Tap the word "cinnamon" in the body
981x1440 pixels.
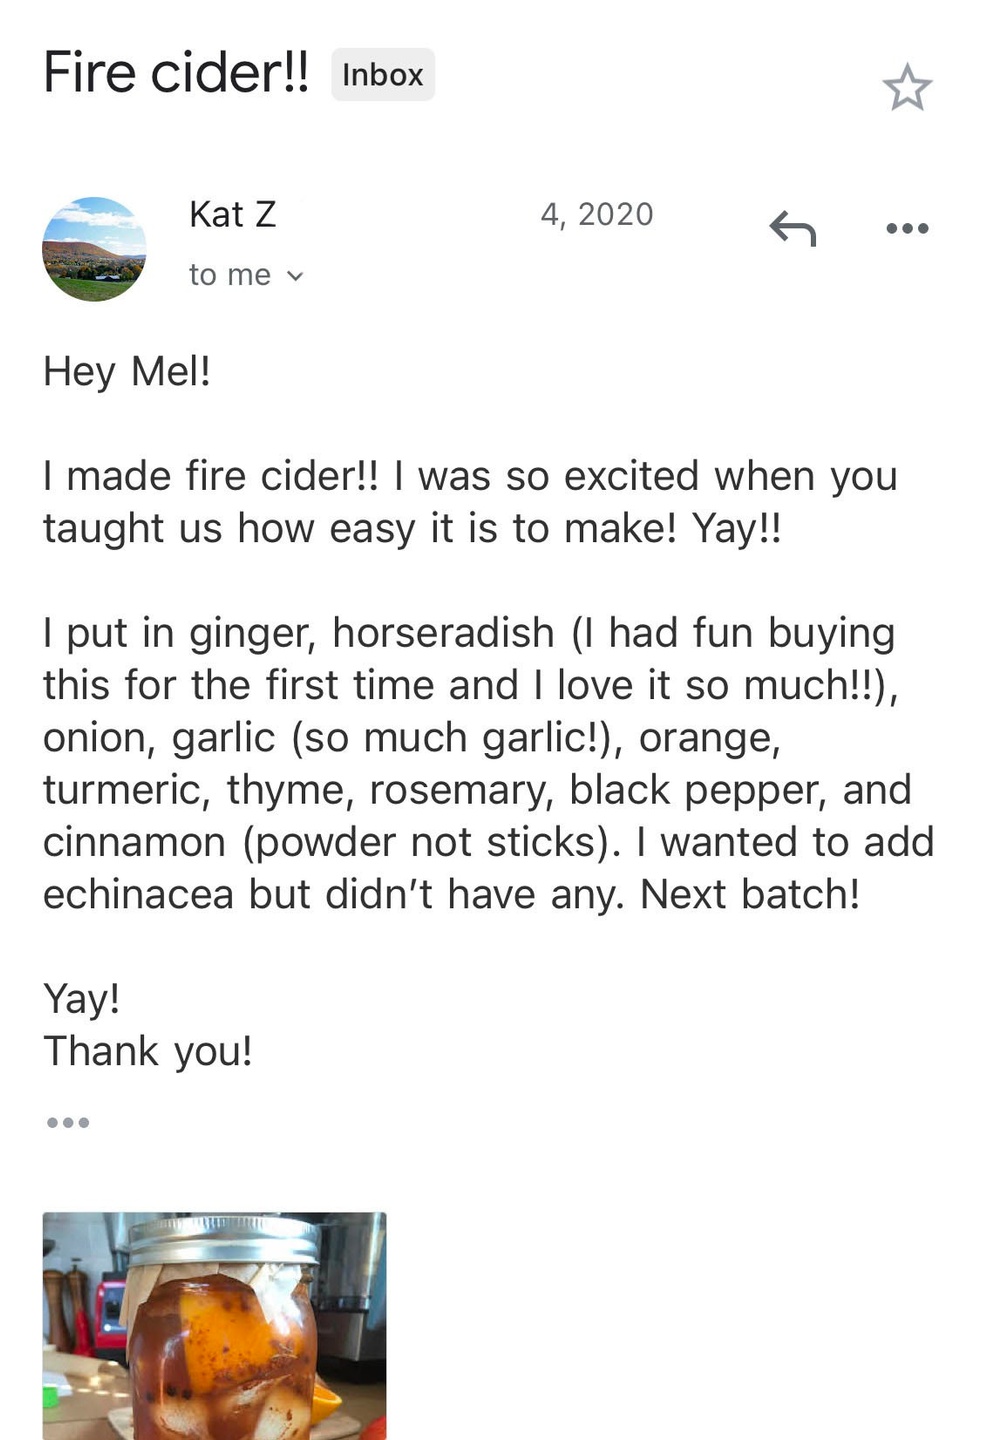point(134,842)
